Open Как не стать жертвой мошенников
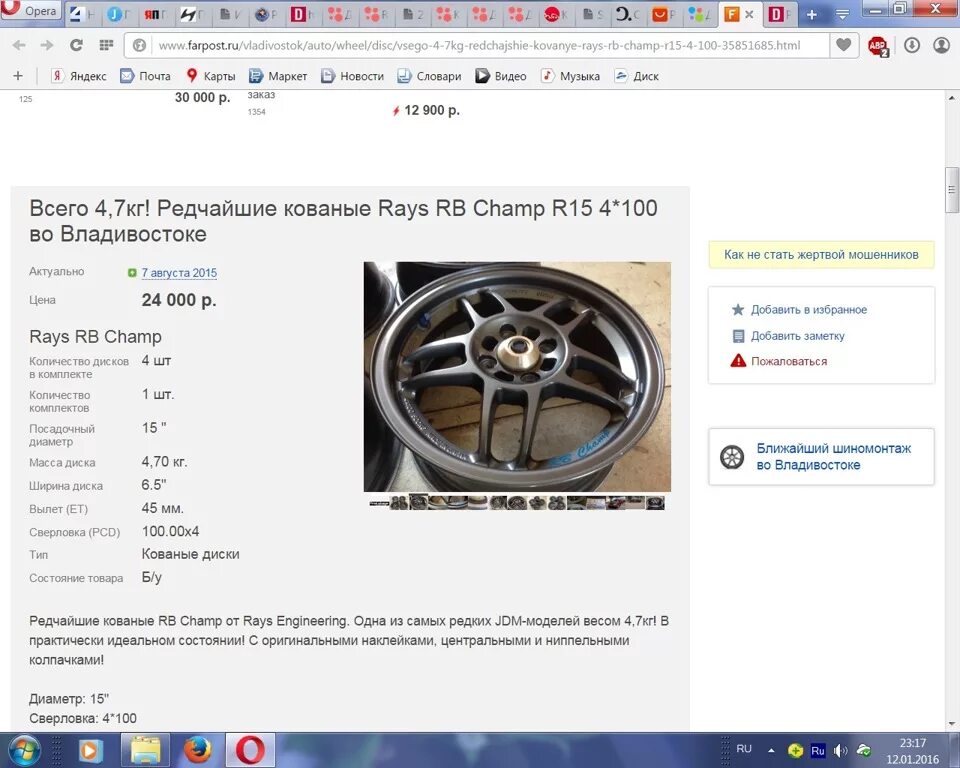This screenshot has height=768, width=960. 821,255
